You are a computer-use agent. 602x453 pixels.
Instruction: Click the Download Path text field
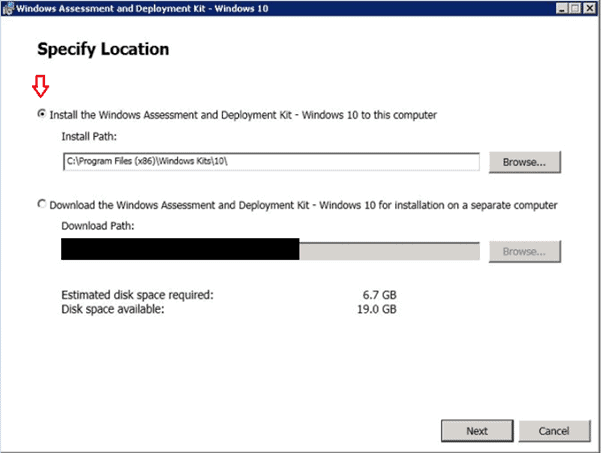(270, 250)
